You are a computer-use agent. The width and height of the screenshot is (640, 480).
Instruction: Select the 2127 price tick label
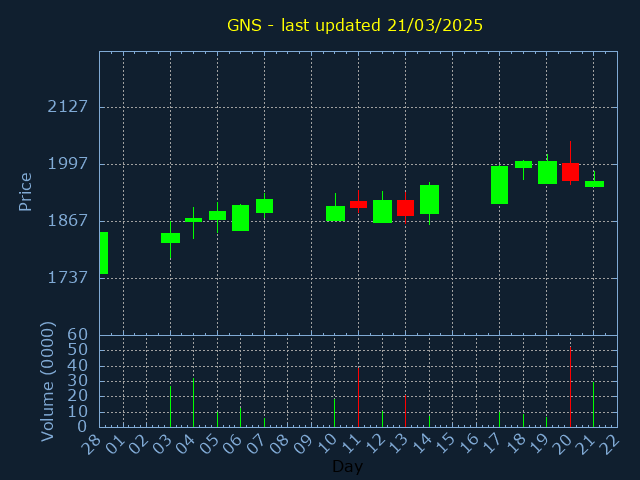pos(68,107)
